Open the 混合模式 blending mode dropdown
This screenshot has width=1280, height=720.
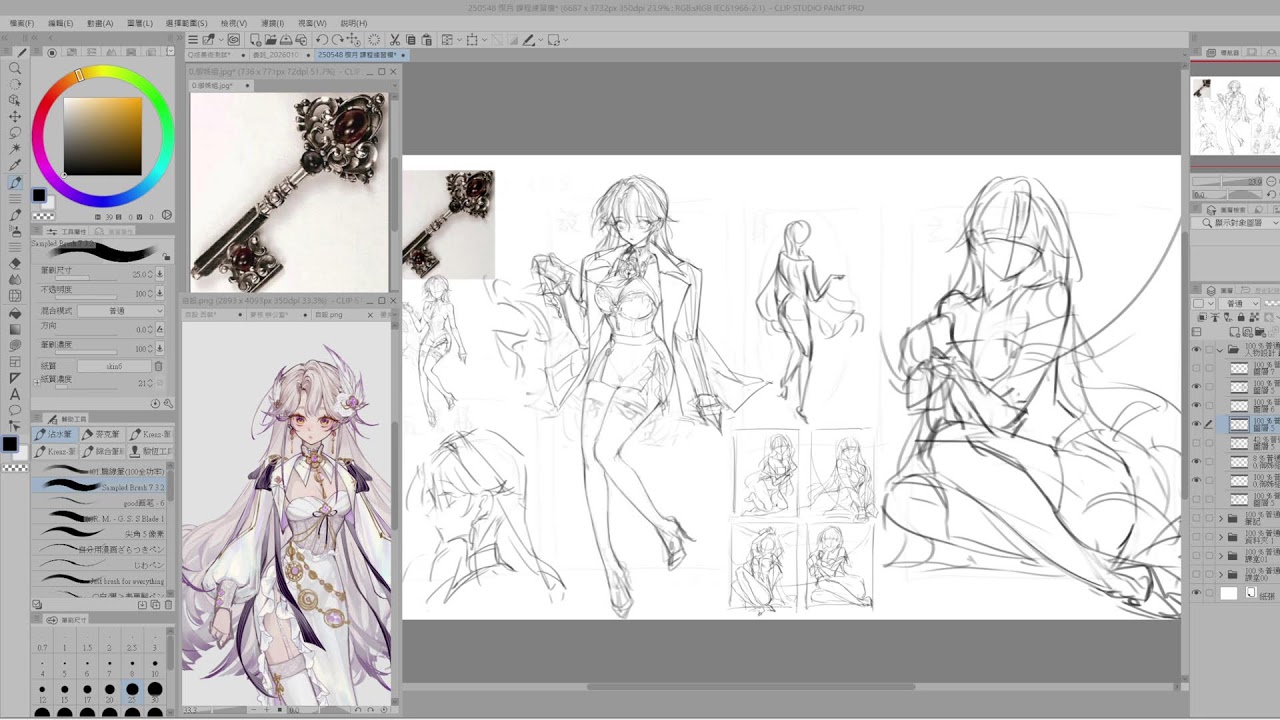pyautogui.click(x=120, y=311)
